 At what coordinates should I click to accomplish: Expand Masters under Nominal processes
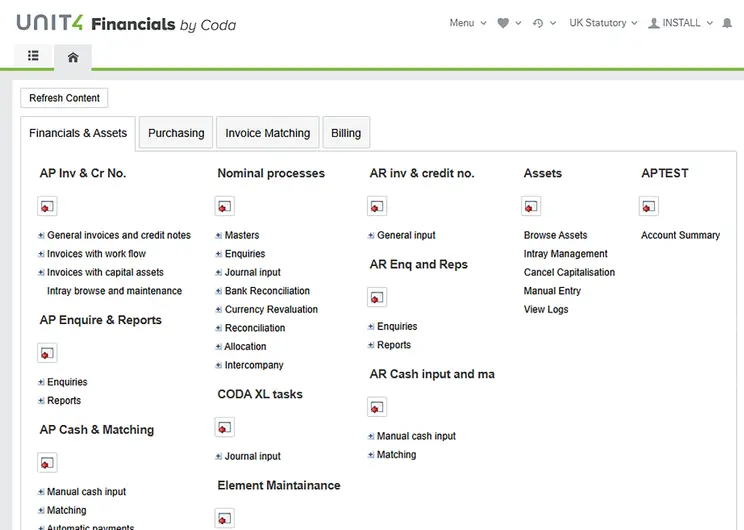click(x=219, y=235)
